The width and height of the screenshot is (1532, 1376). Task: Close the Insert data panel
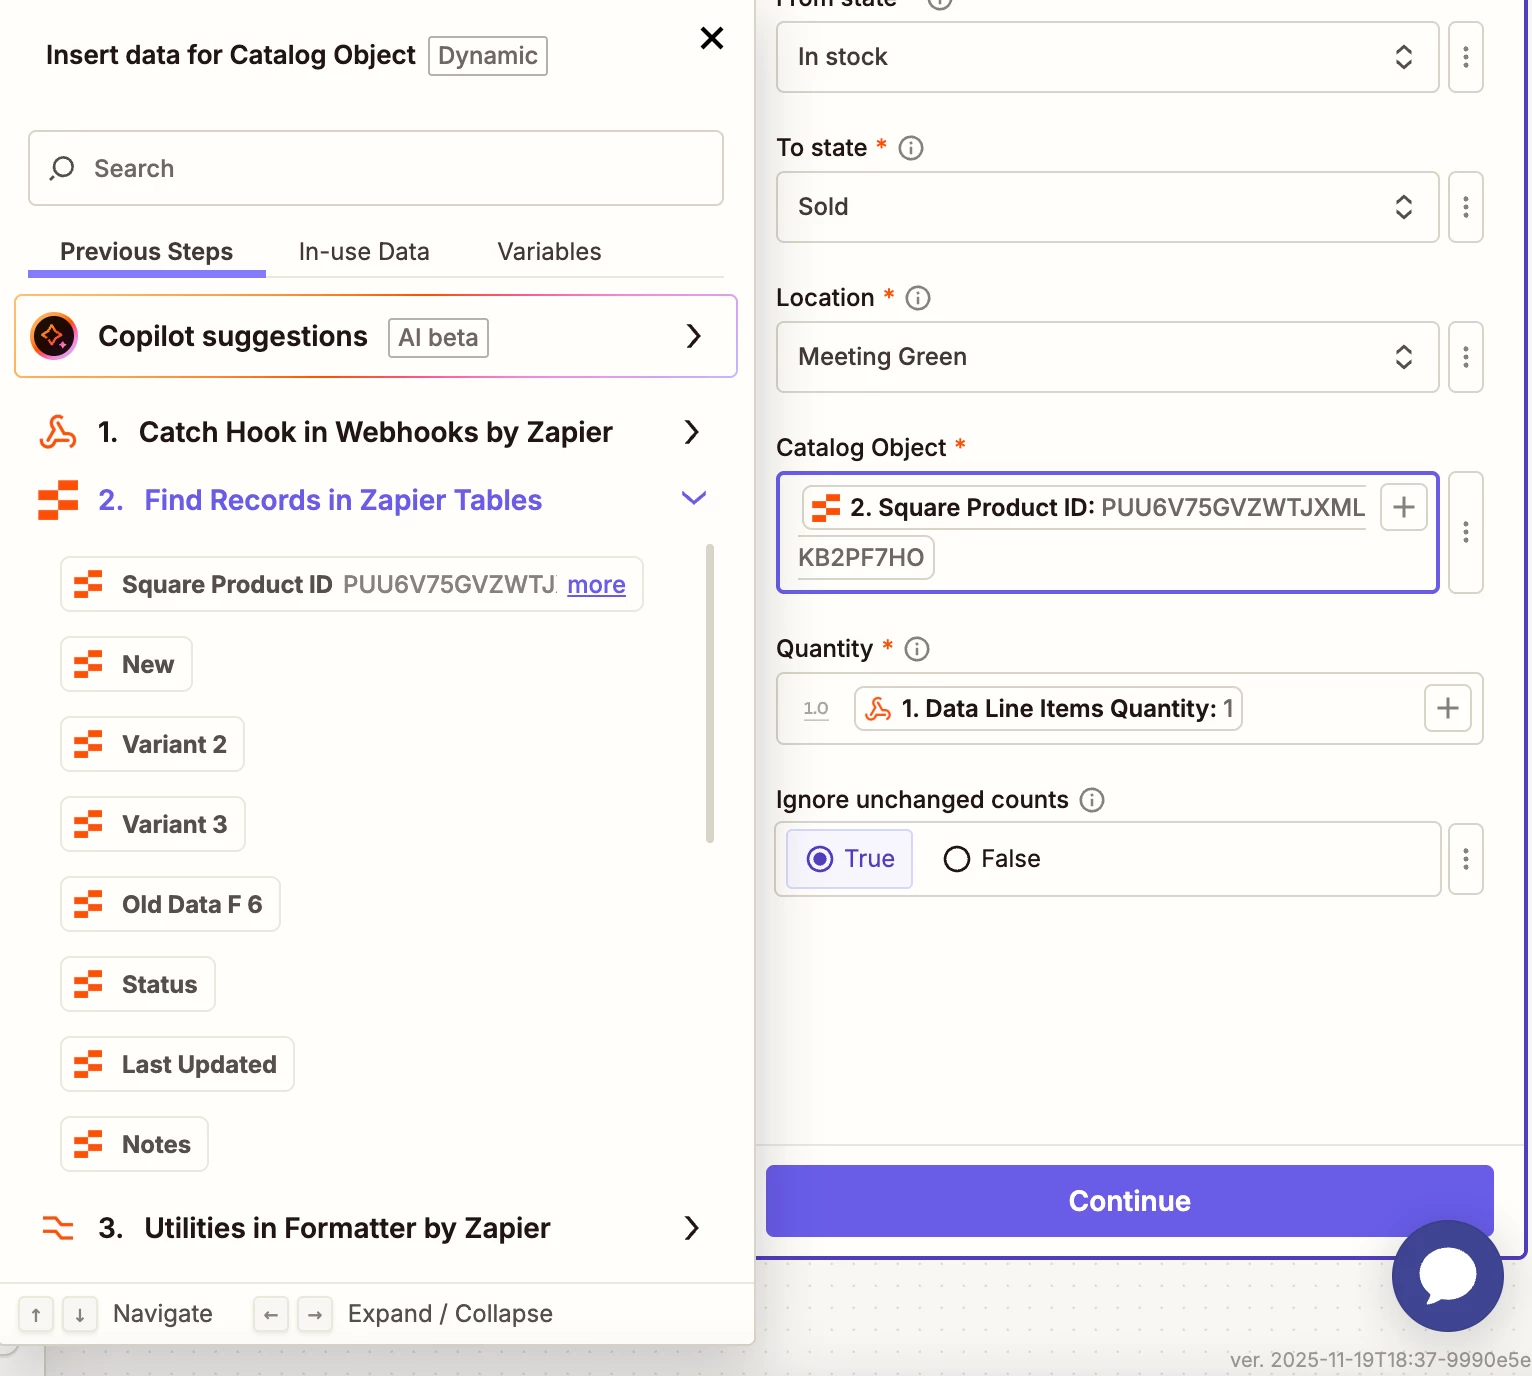[x=712, y=38]
